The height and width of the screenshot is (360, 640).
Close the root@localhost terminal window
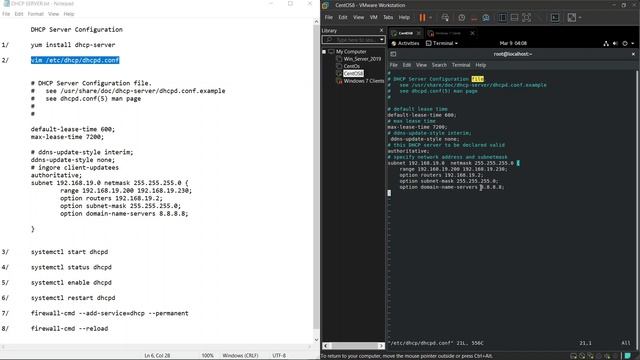point(633,54)
